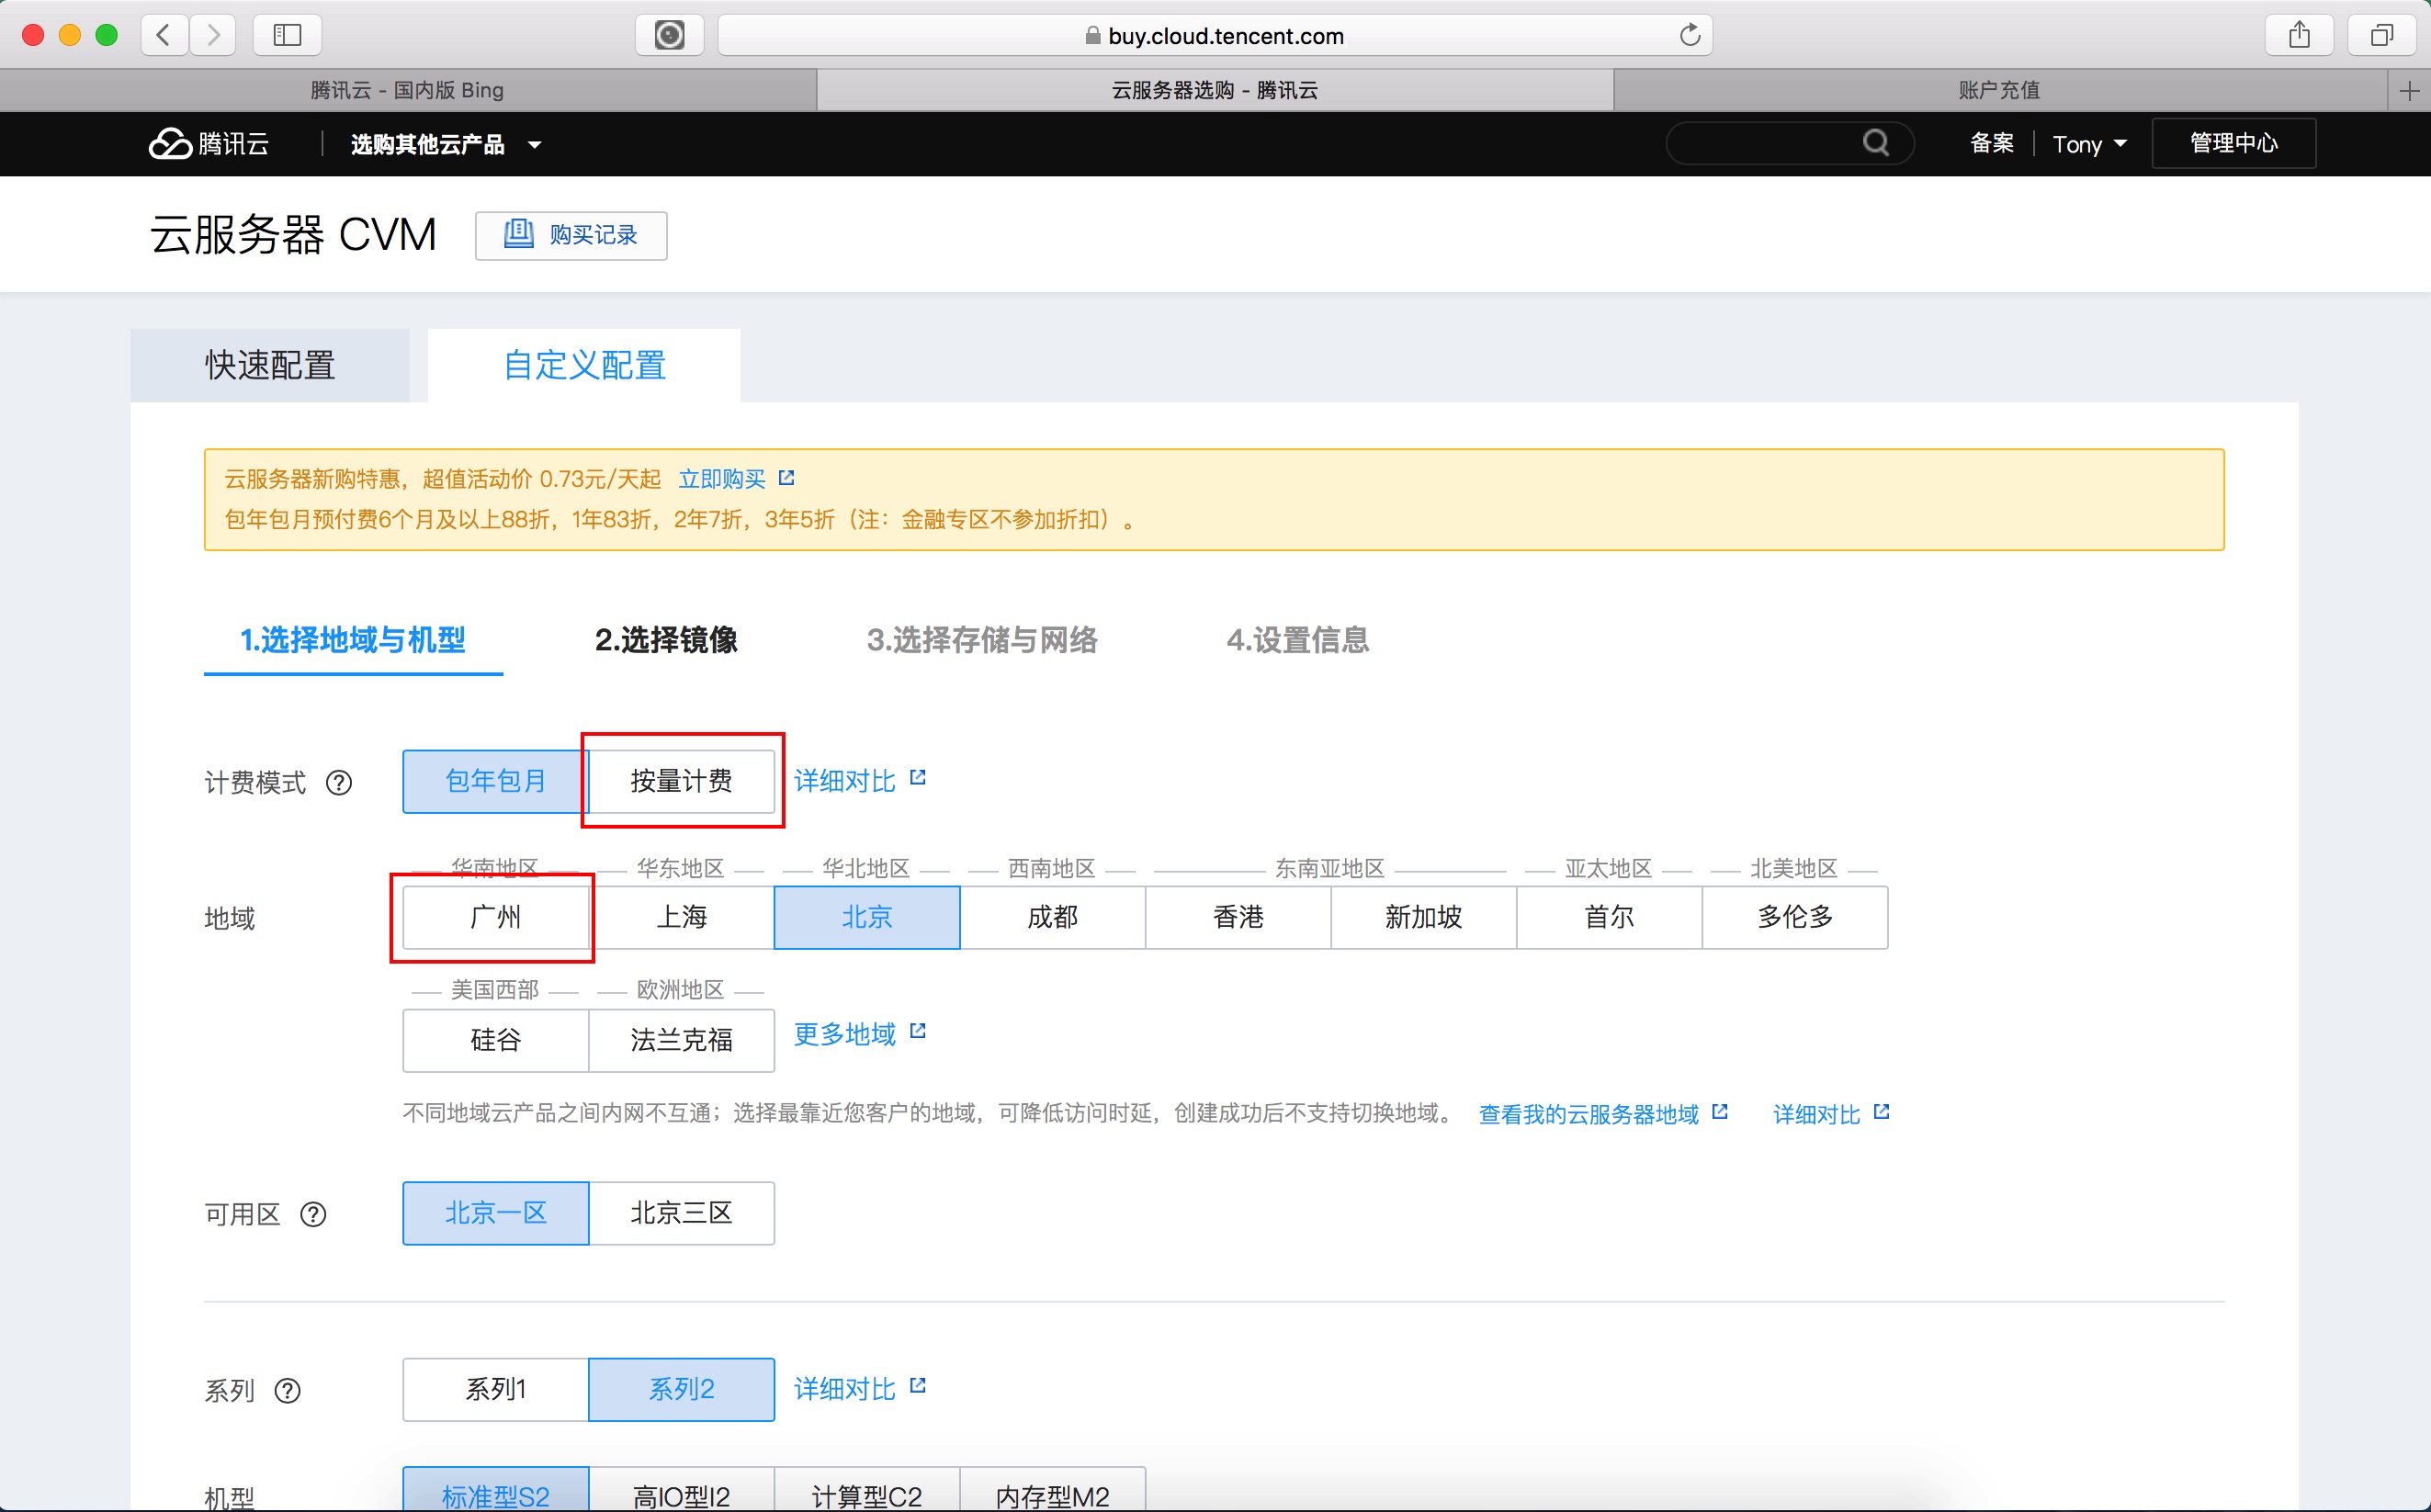
Task: Switch to 快速配置 tab
Action: [270, 365]
